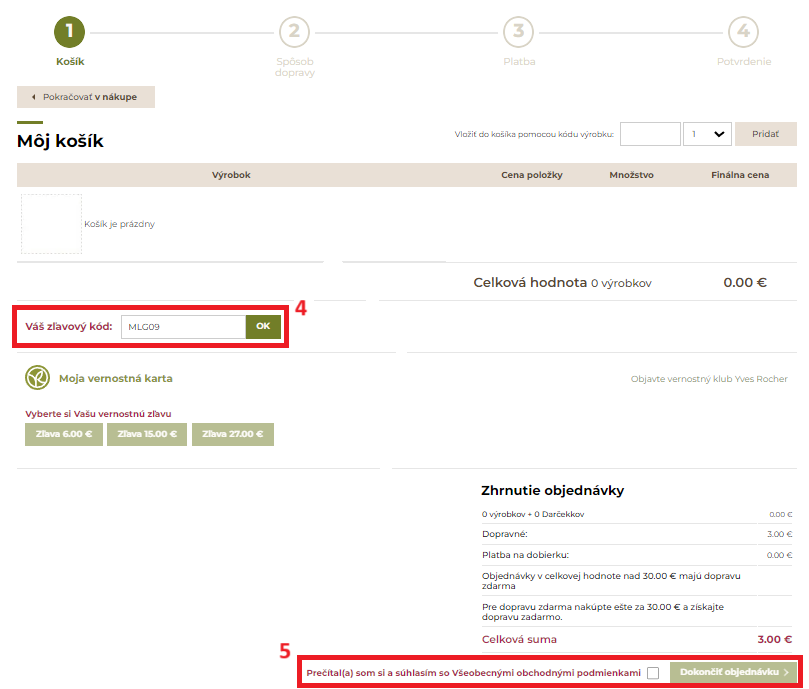Choose the Zľava 27.00 € loyalty discount
This screenshot has height=689, width=809.
pos(233,434)
